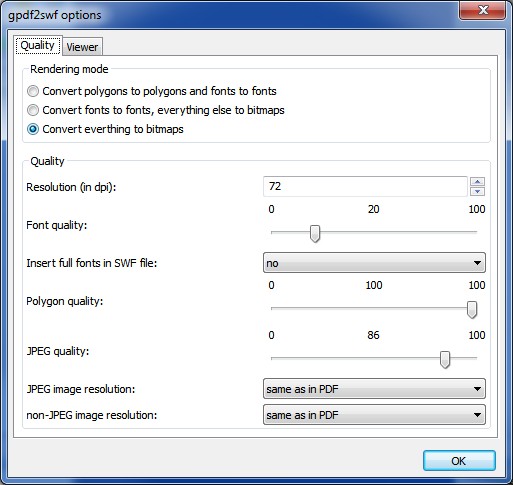Click the Insert full fonts in SWF file label
513x485 pixels.
click(92, 263)
